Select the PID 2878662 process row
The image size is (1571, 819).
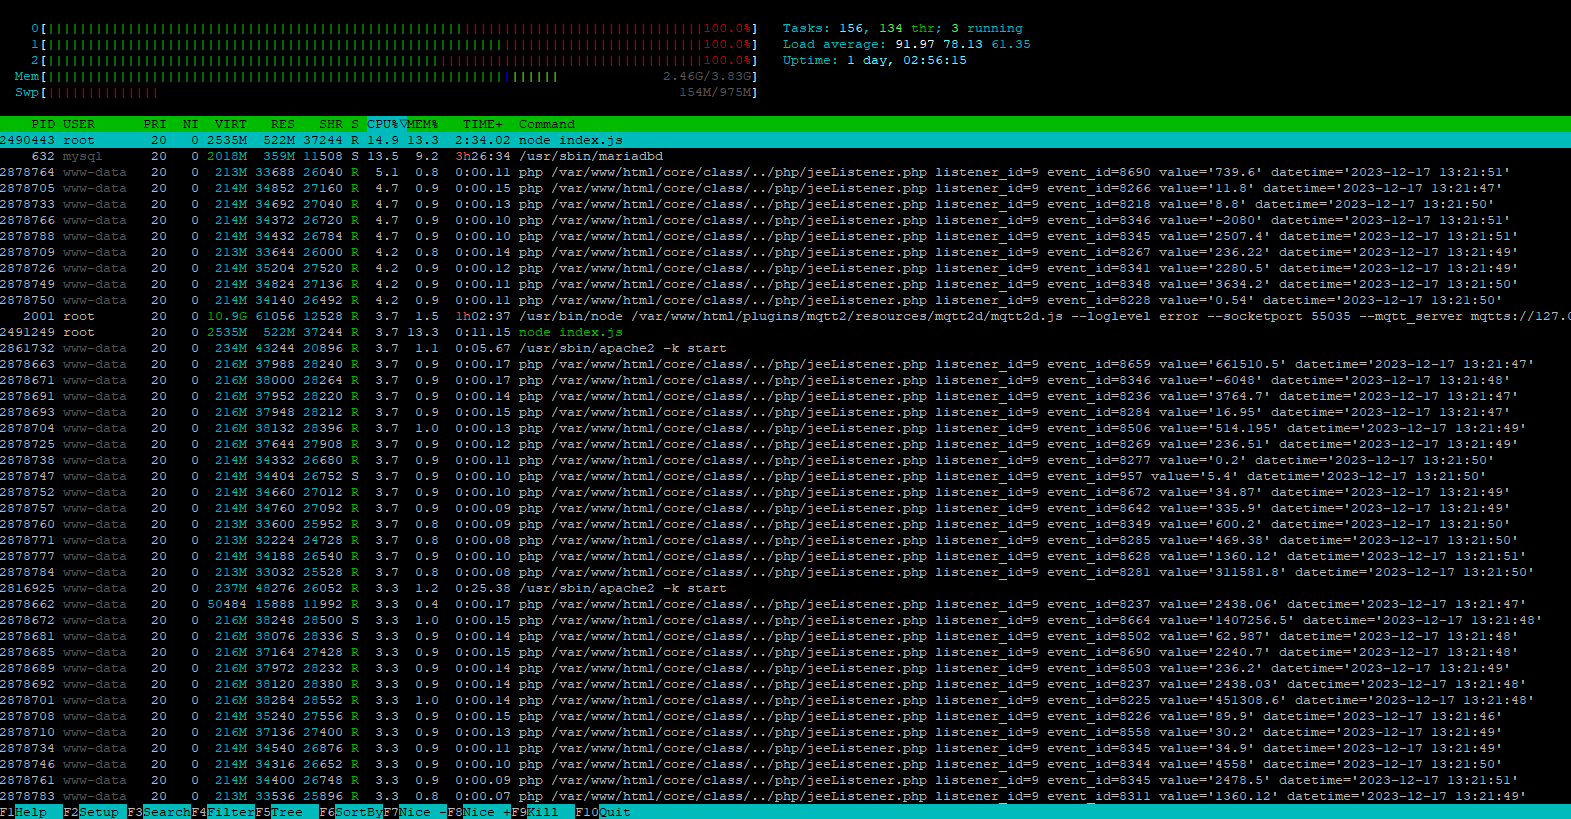[785, 604]
